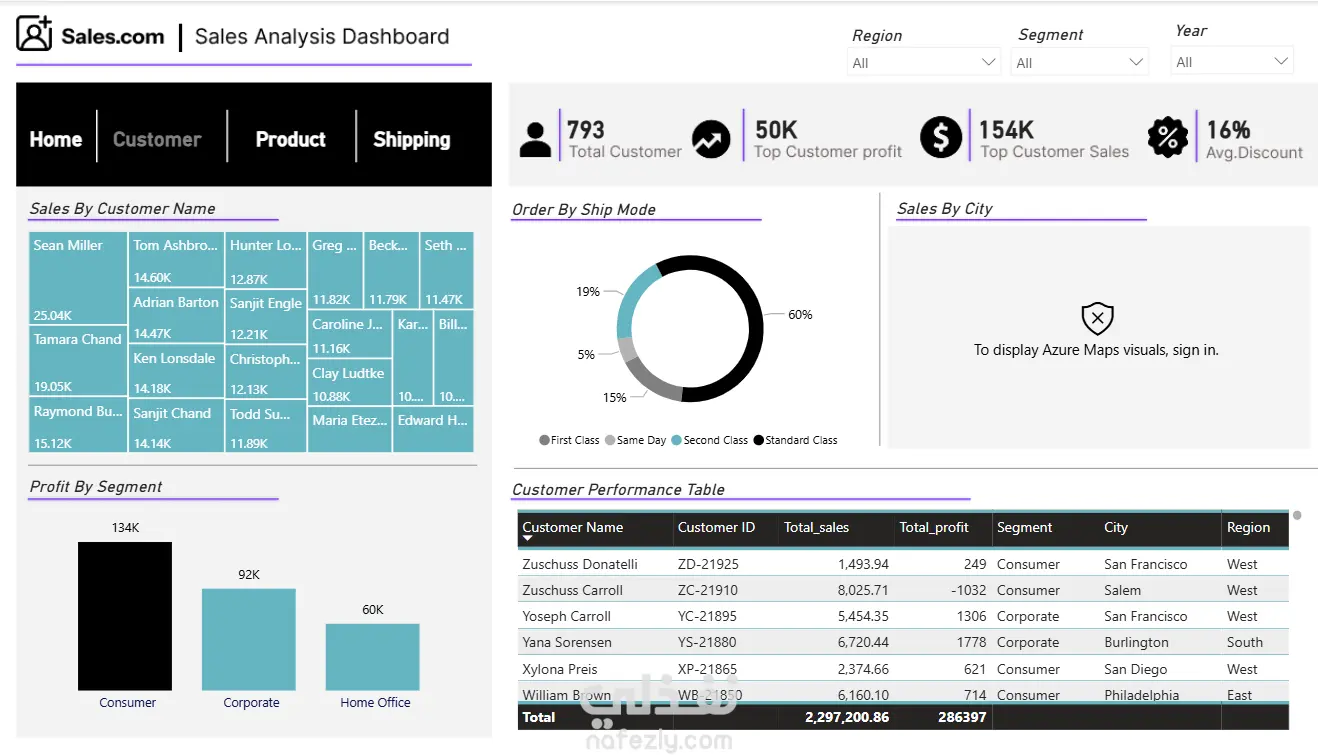Select the Sean Miller treemap tile
Viewport: 1318px width, 755px height.
tap(78, 279)
